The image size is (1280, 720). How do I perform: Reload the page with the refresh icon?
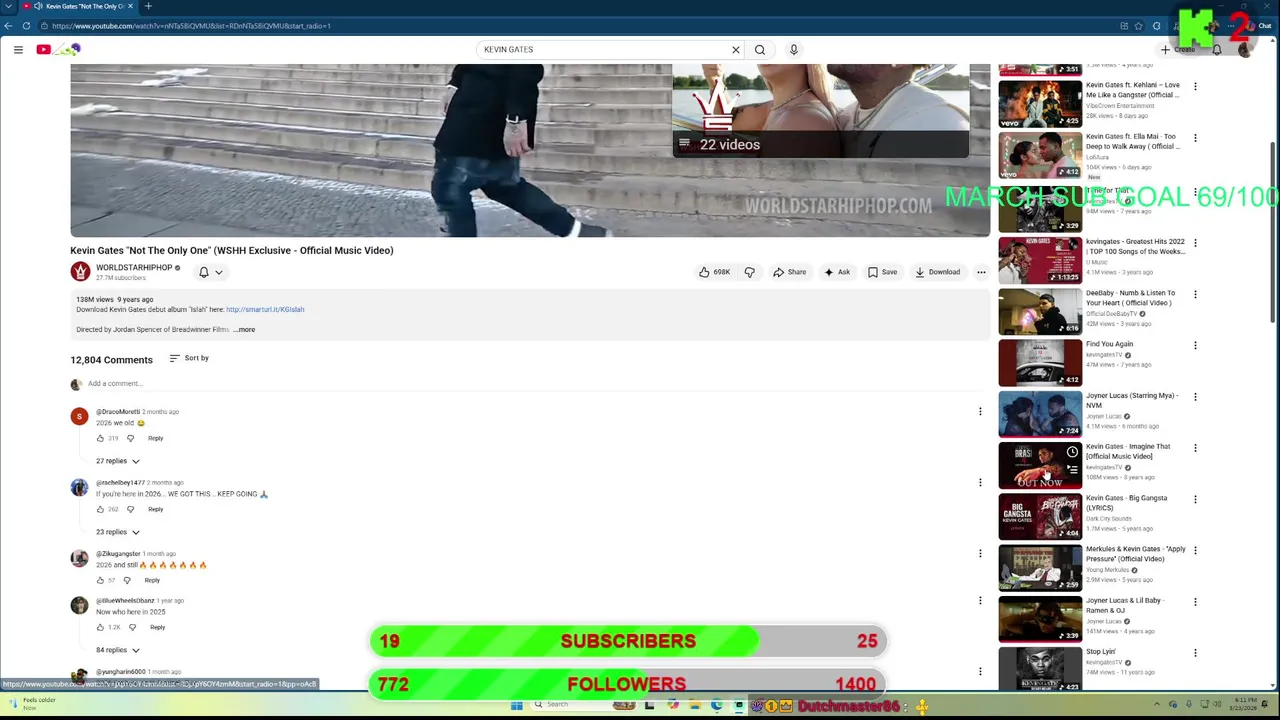click(26, 25)
